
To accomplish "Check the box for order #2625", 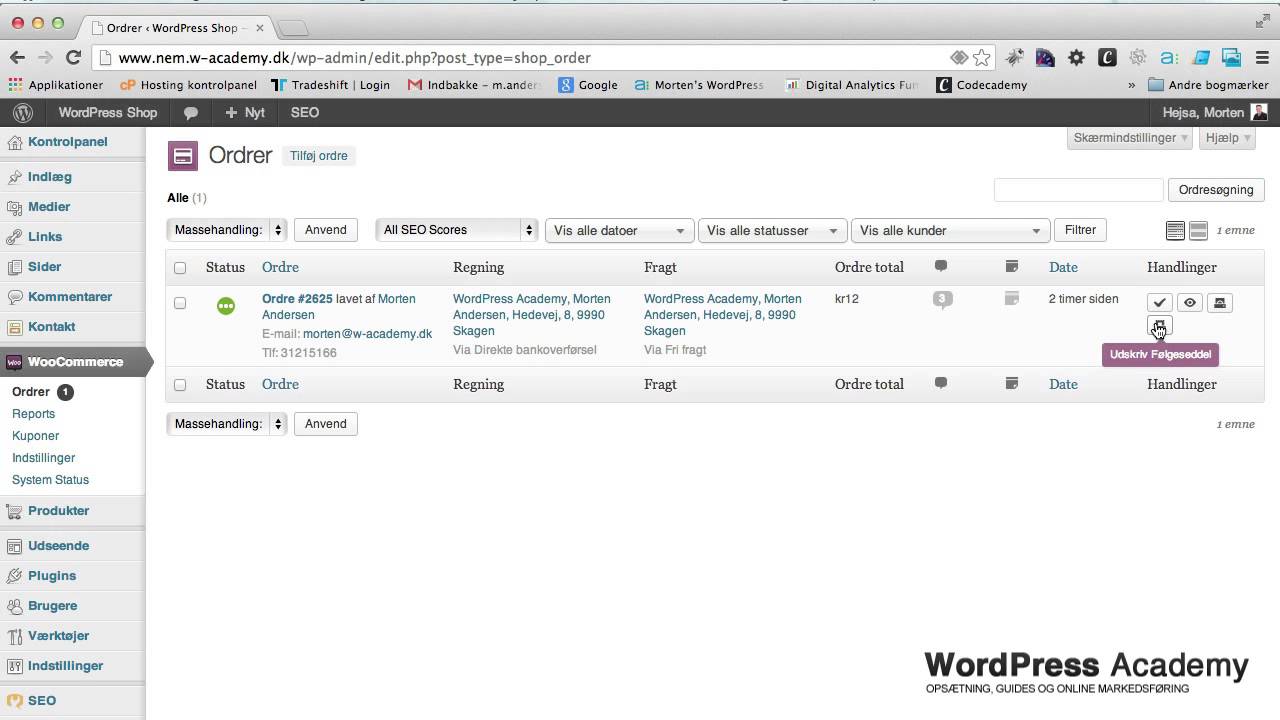I will pyautogui.click(x=180, y=303).
